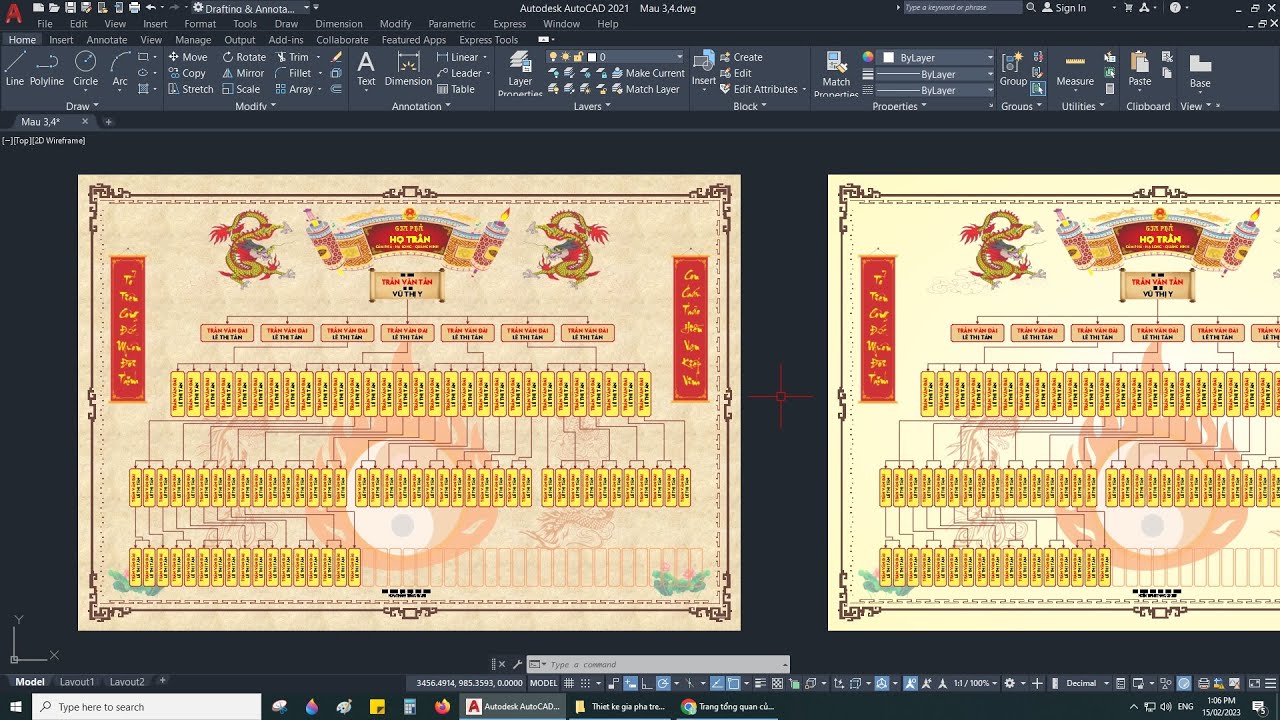Select the Circle tool
Image resolution: width=1280 pixels, height=720 pixels.
pos(86,69)
